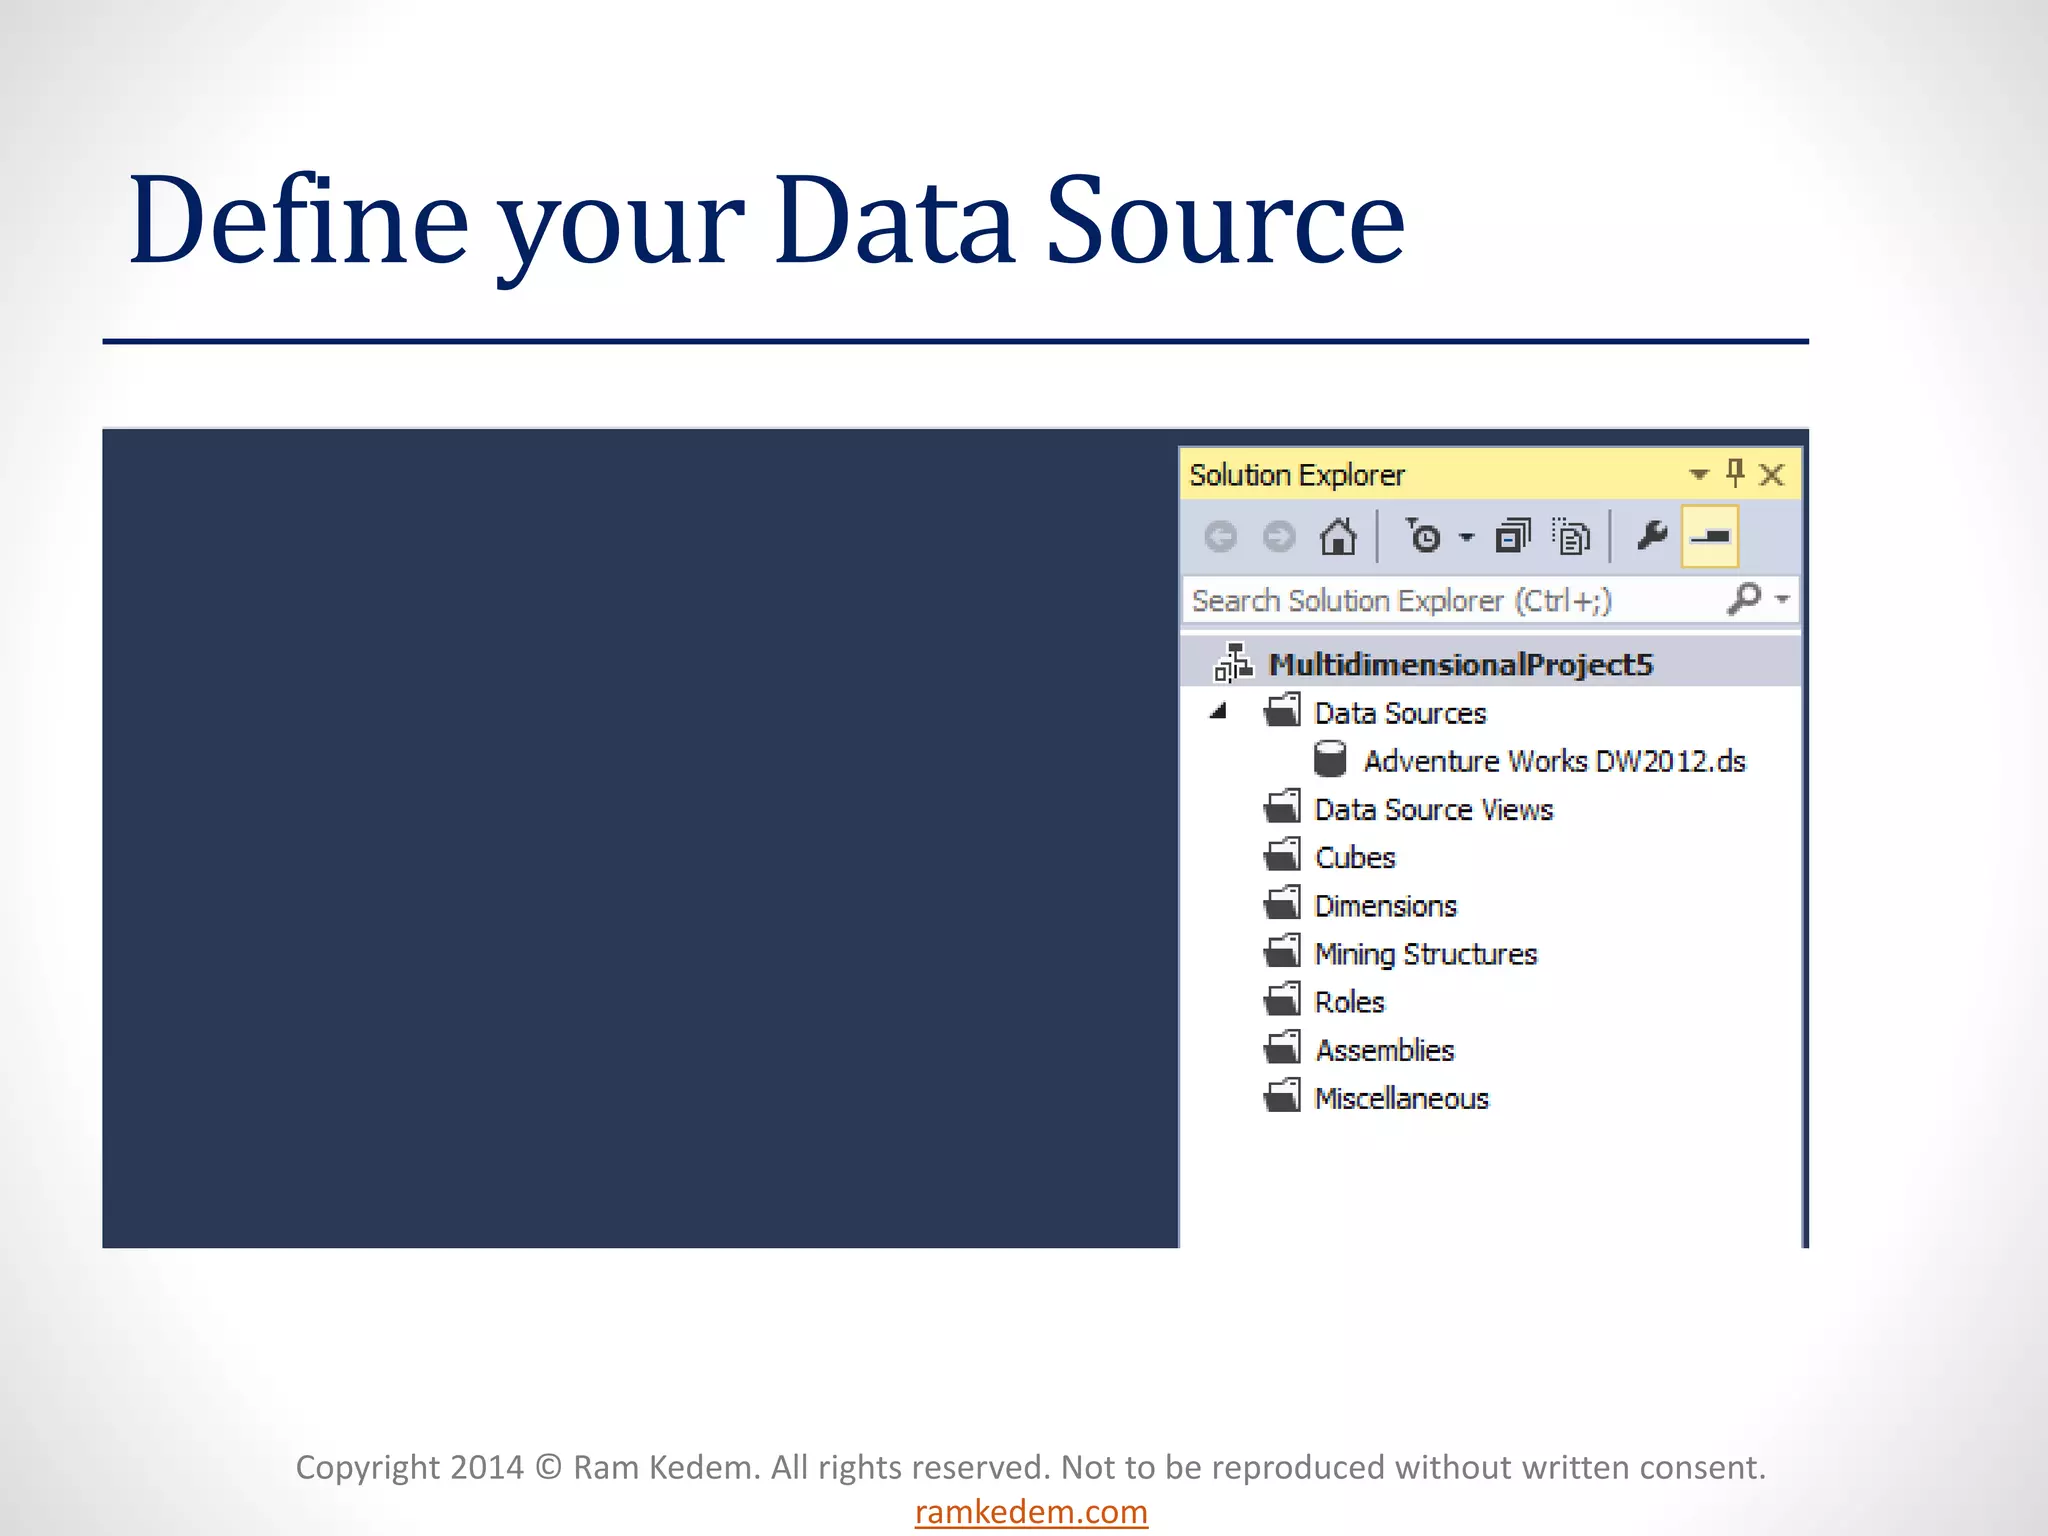Select the Data Source Views folder

pos(1432,809)
